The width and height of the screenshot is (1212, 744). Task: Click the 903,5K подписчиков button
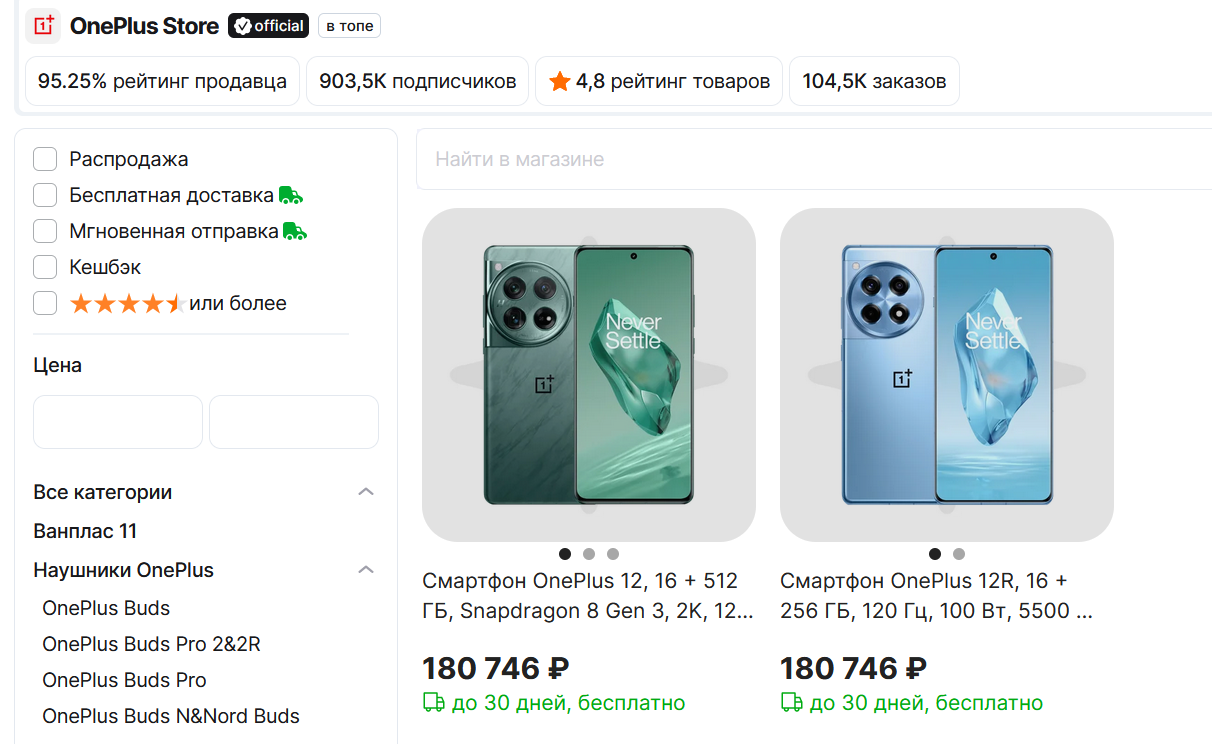coord(417,82)
